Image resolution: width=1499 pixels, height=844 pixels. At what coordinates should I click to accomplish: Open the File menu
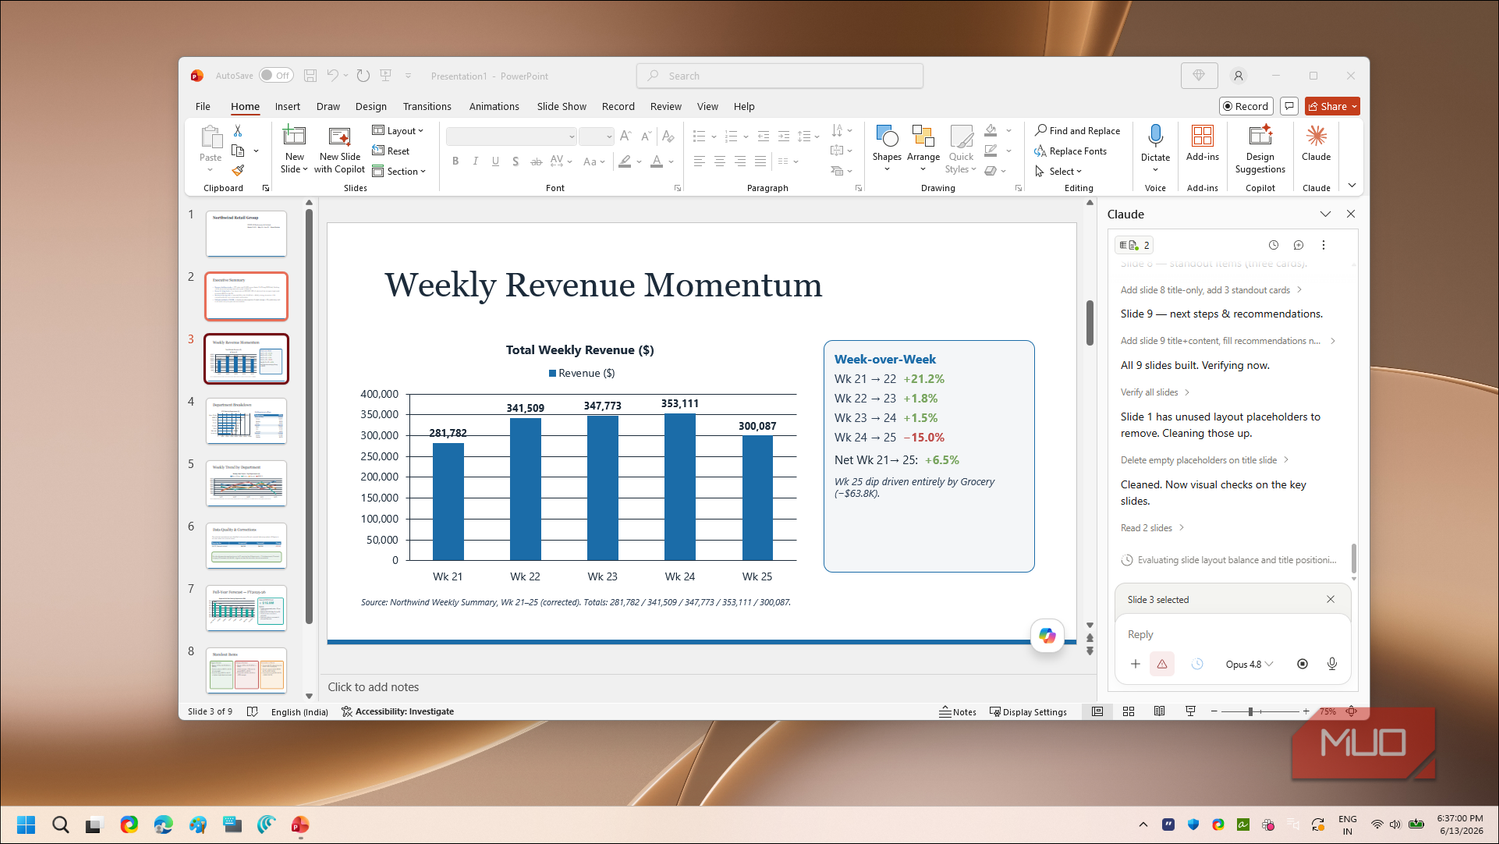203,106
